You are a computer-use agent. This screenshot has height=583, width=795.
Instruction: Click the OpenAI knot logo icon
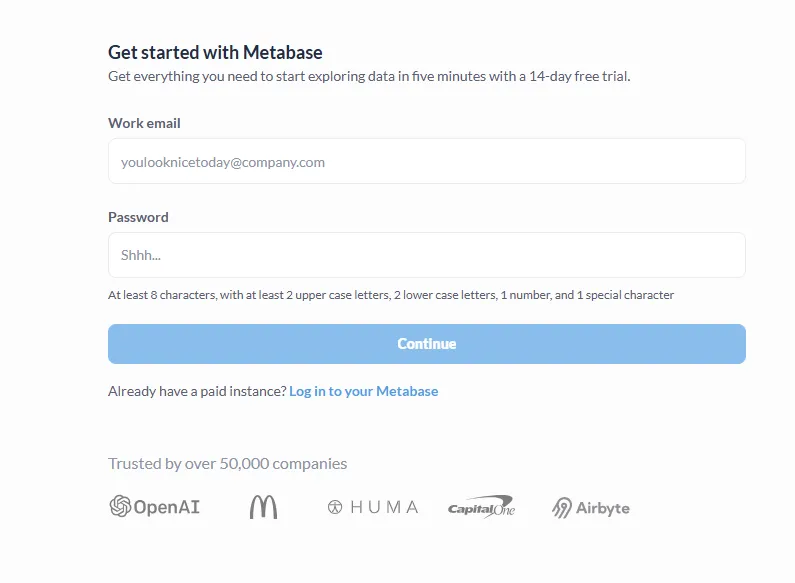[x=120, y=506]
